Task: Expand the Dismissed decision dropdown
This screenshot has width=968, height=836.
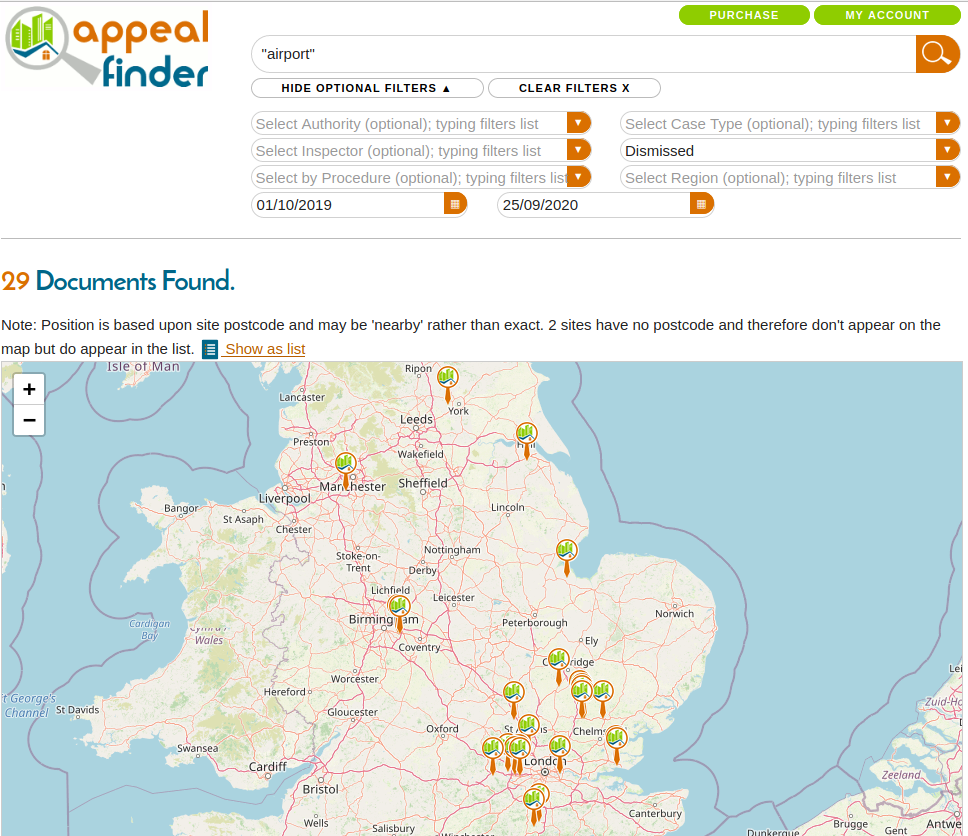Action: click(947, 150)
